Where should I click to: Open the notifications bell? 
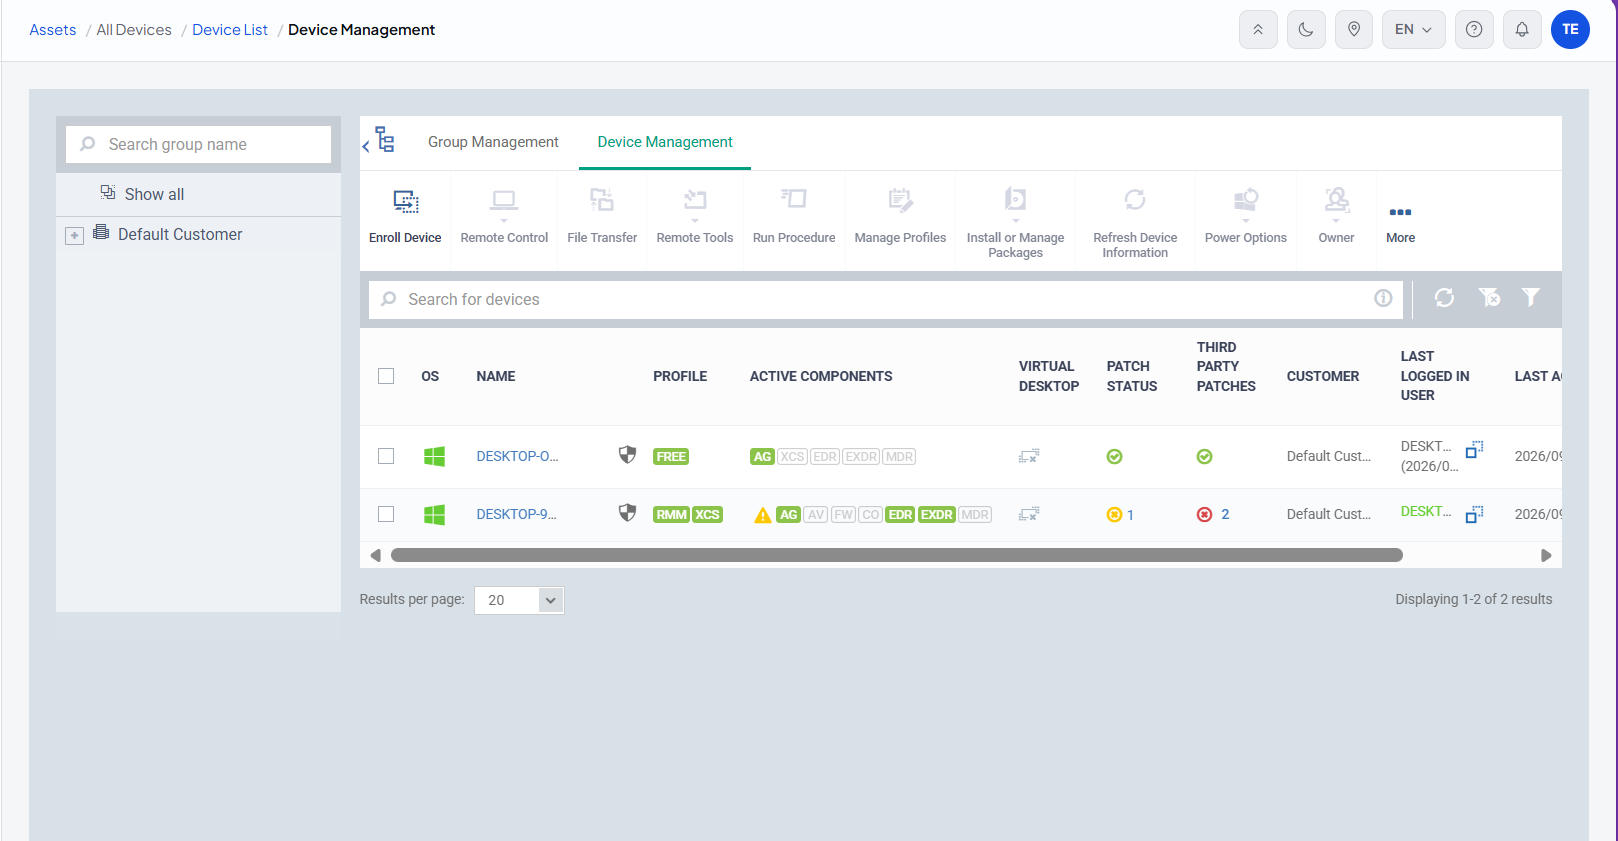(1522, 30)
